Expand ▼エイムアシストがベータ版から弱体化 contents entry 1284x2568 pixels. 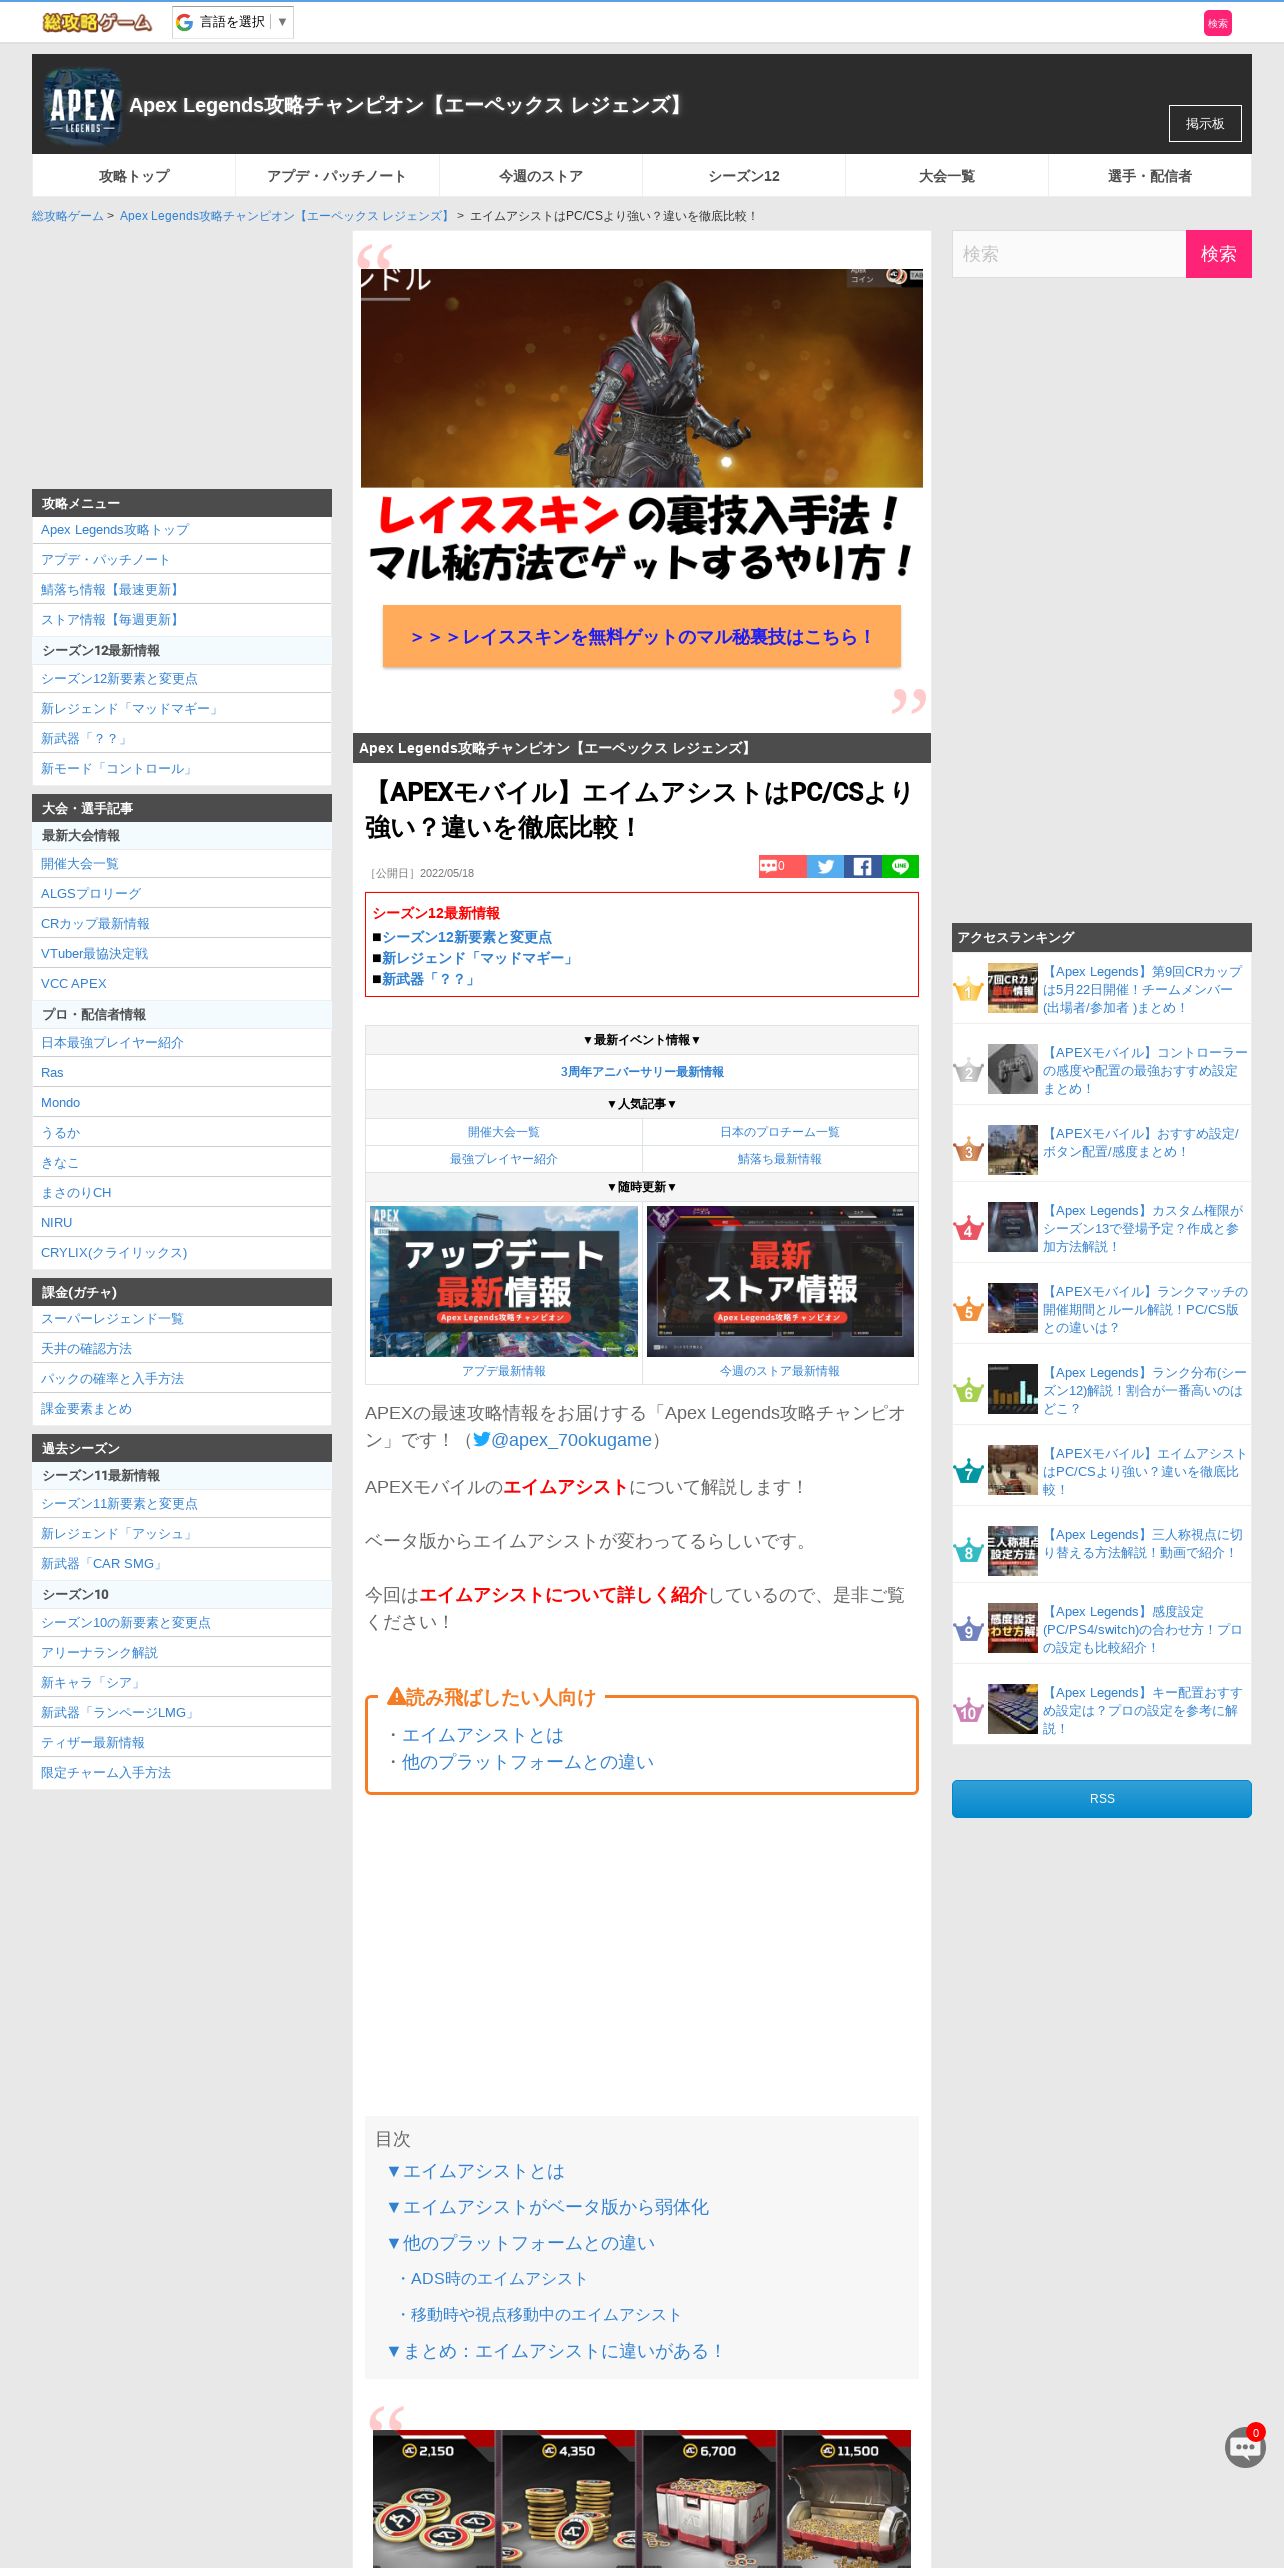(547, 2207)
